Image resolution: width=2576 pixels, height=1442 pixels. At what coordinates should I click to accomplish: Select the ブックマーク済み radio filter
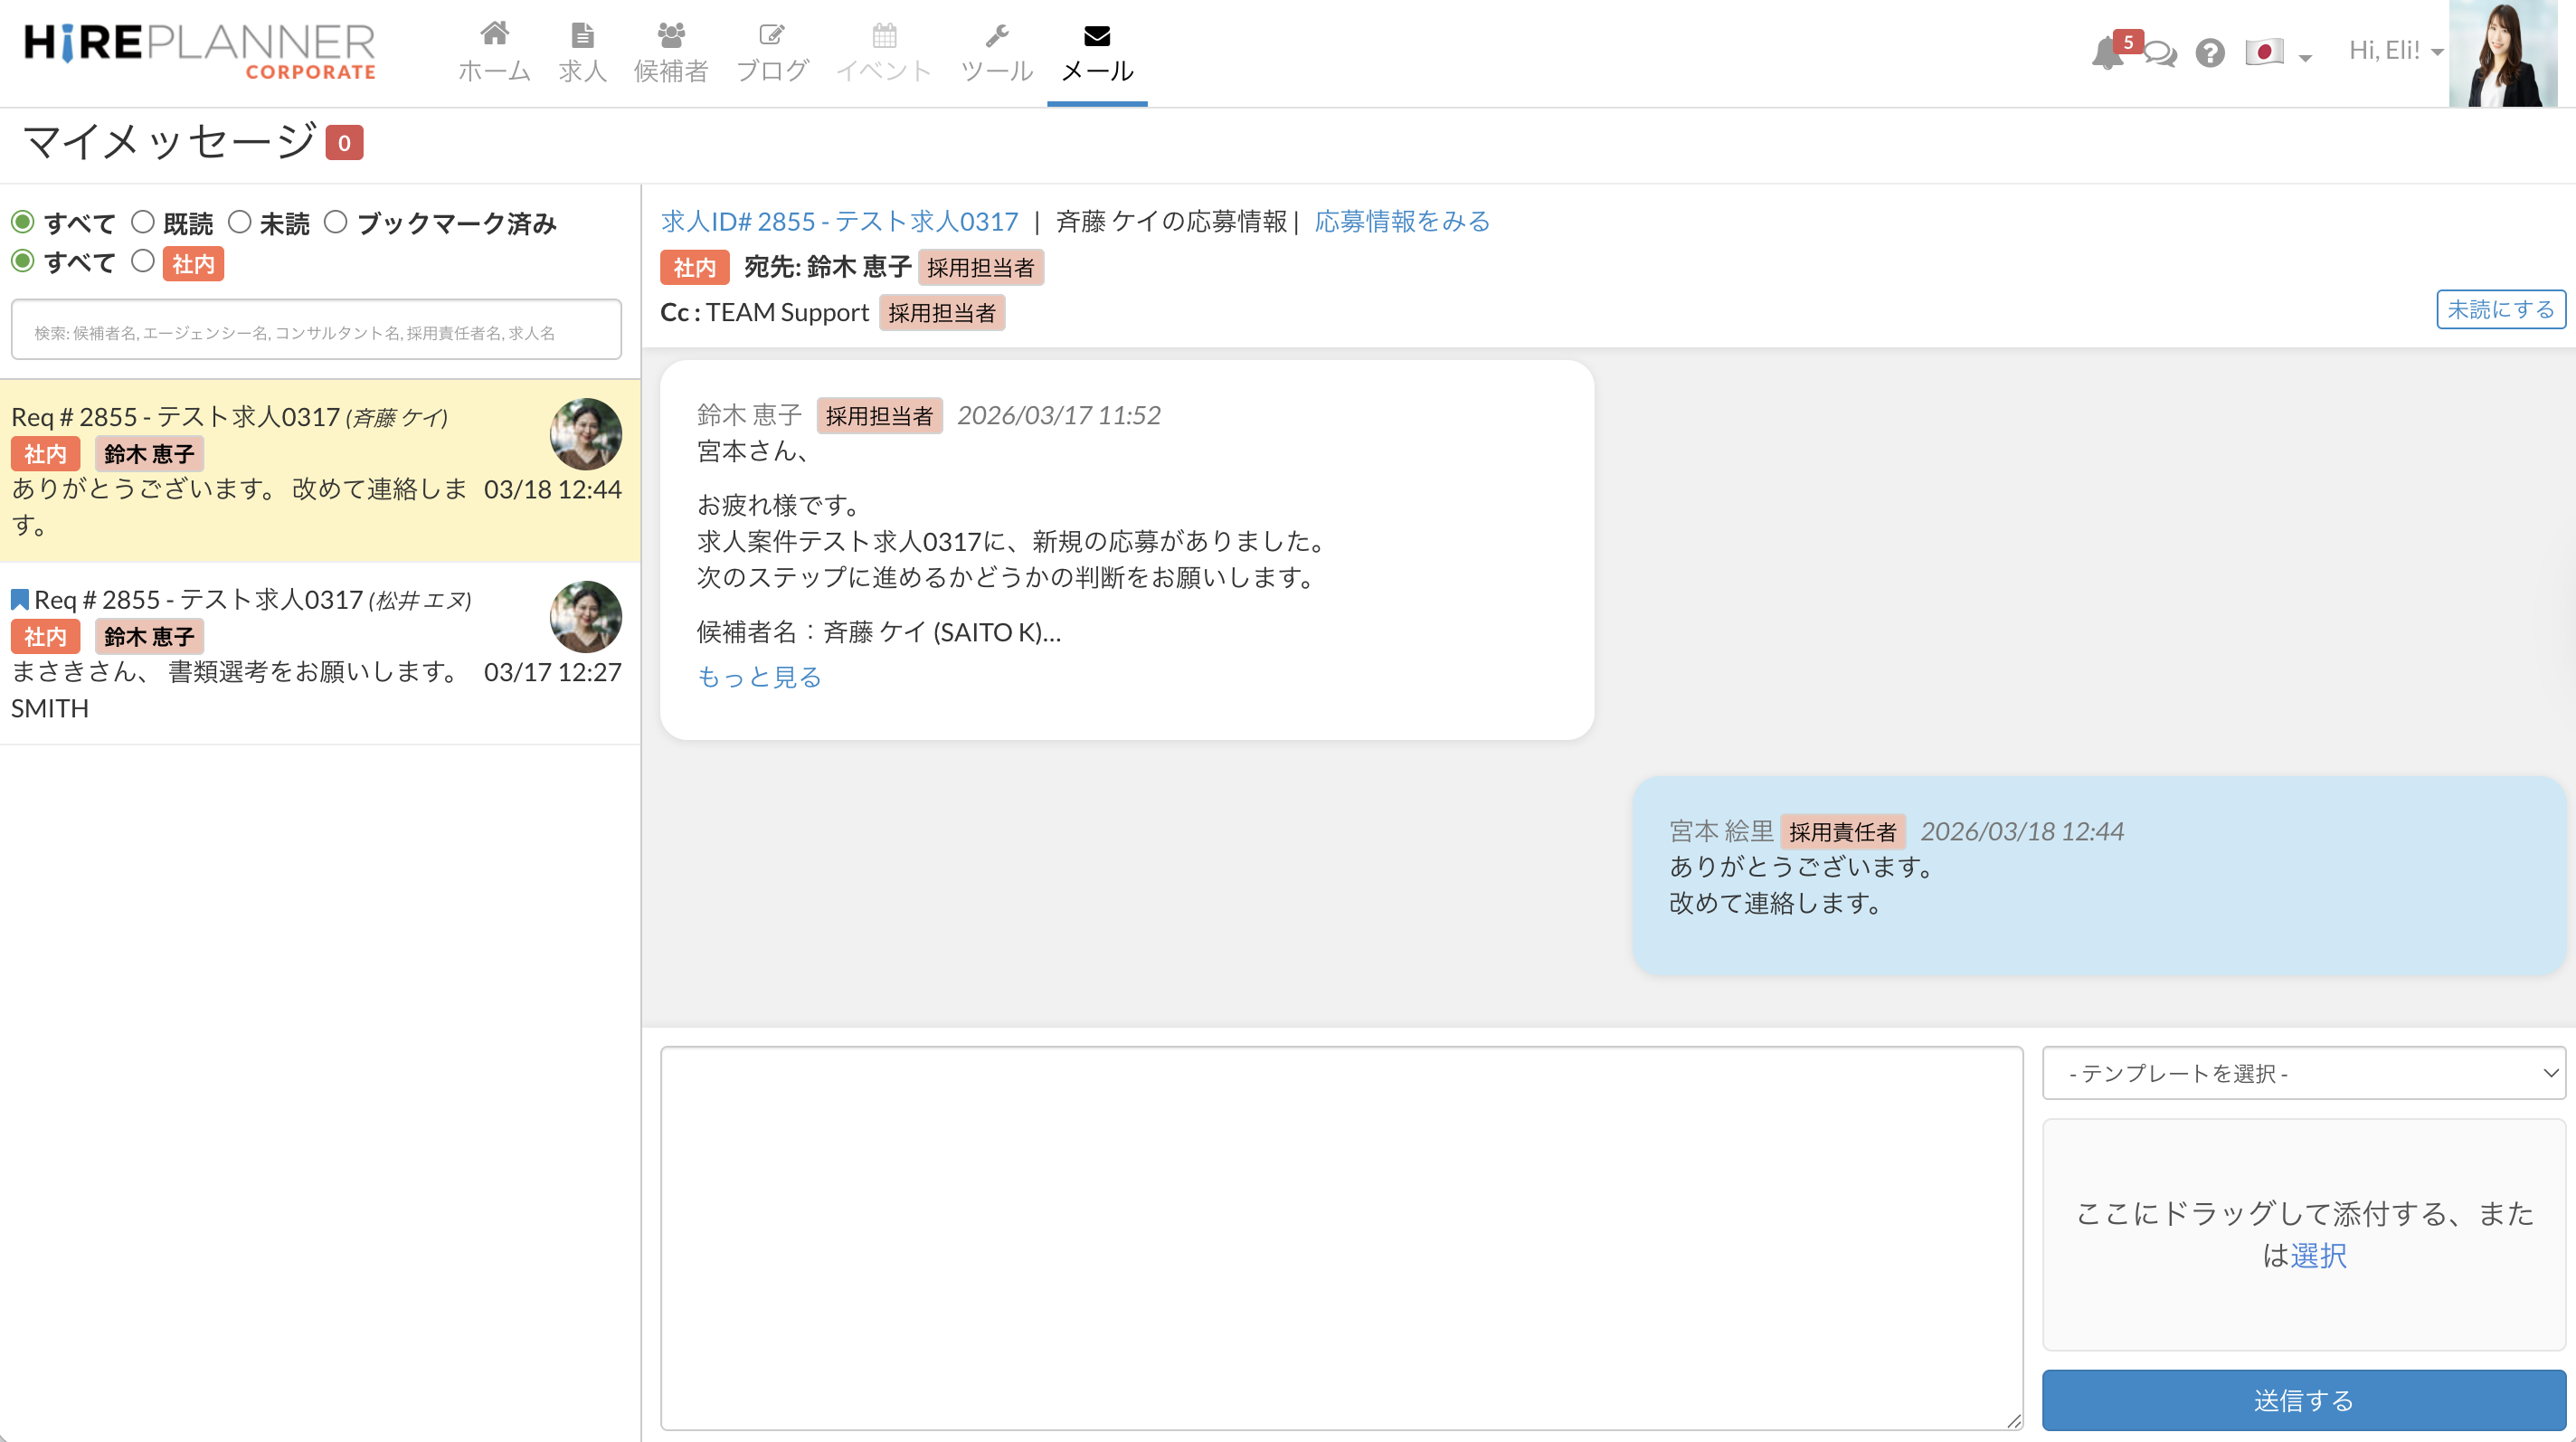tap(336, 222)
